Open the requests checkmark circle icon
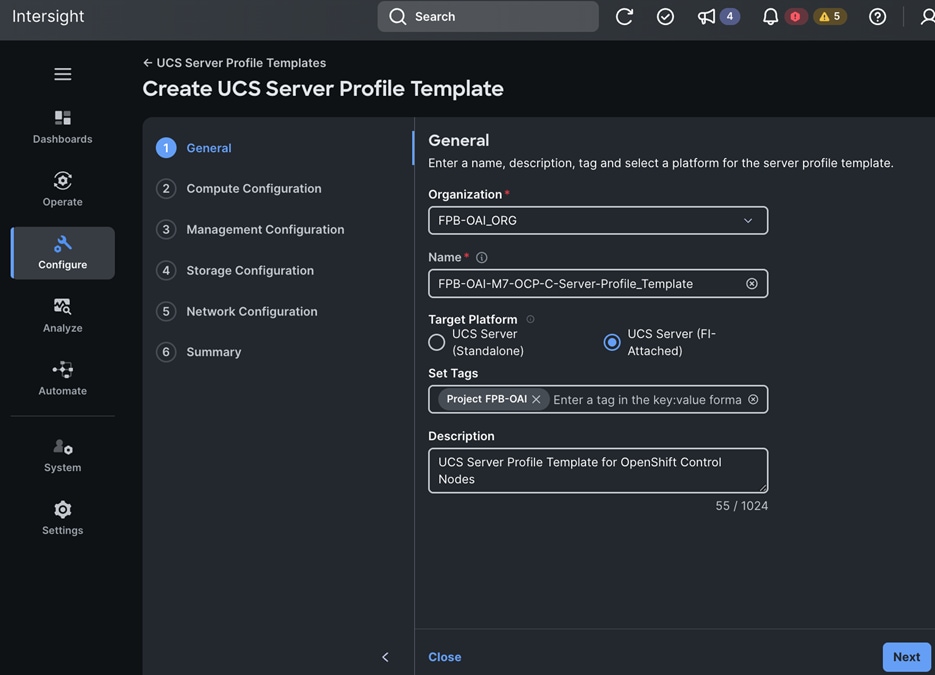935x675 pixels. 665,16
